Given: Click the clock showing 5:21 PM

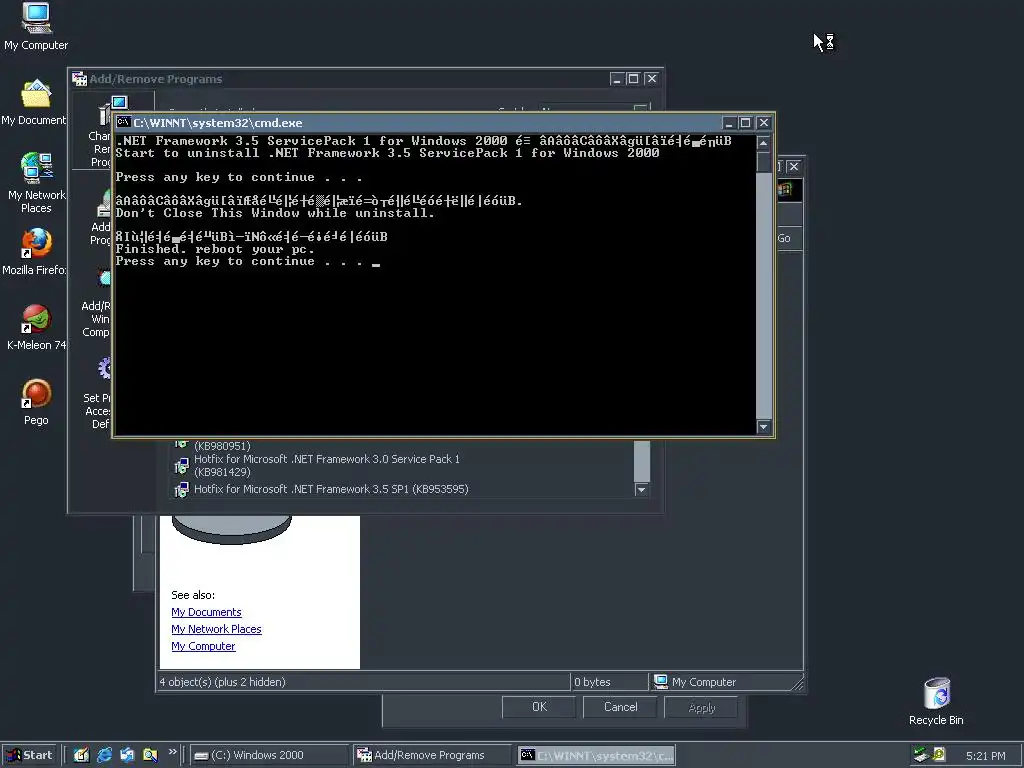Looking at the screenshot, I should point(985,756).
